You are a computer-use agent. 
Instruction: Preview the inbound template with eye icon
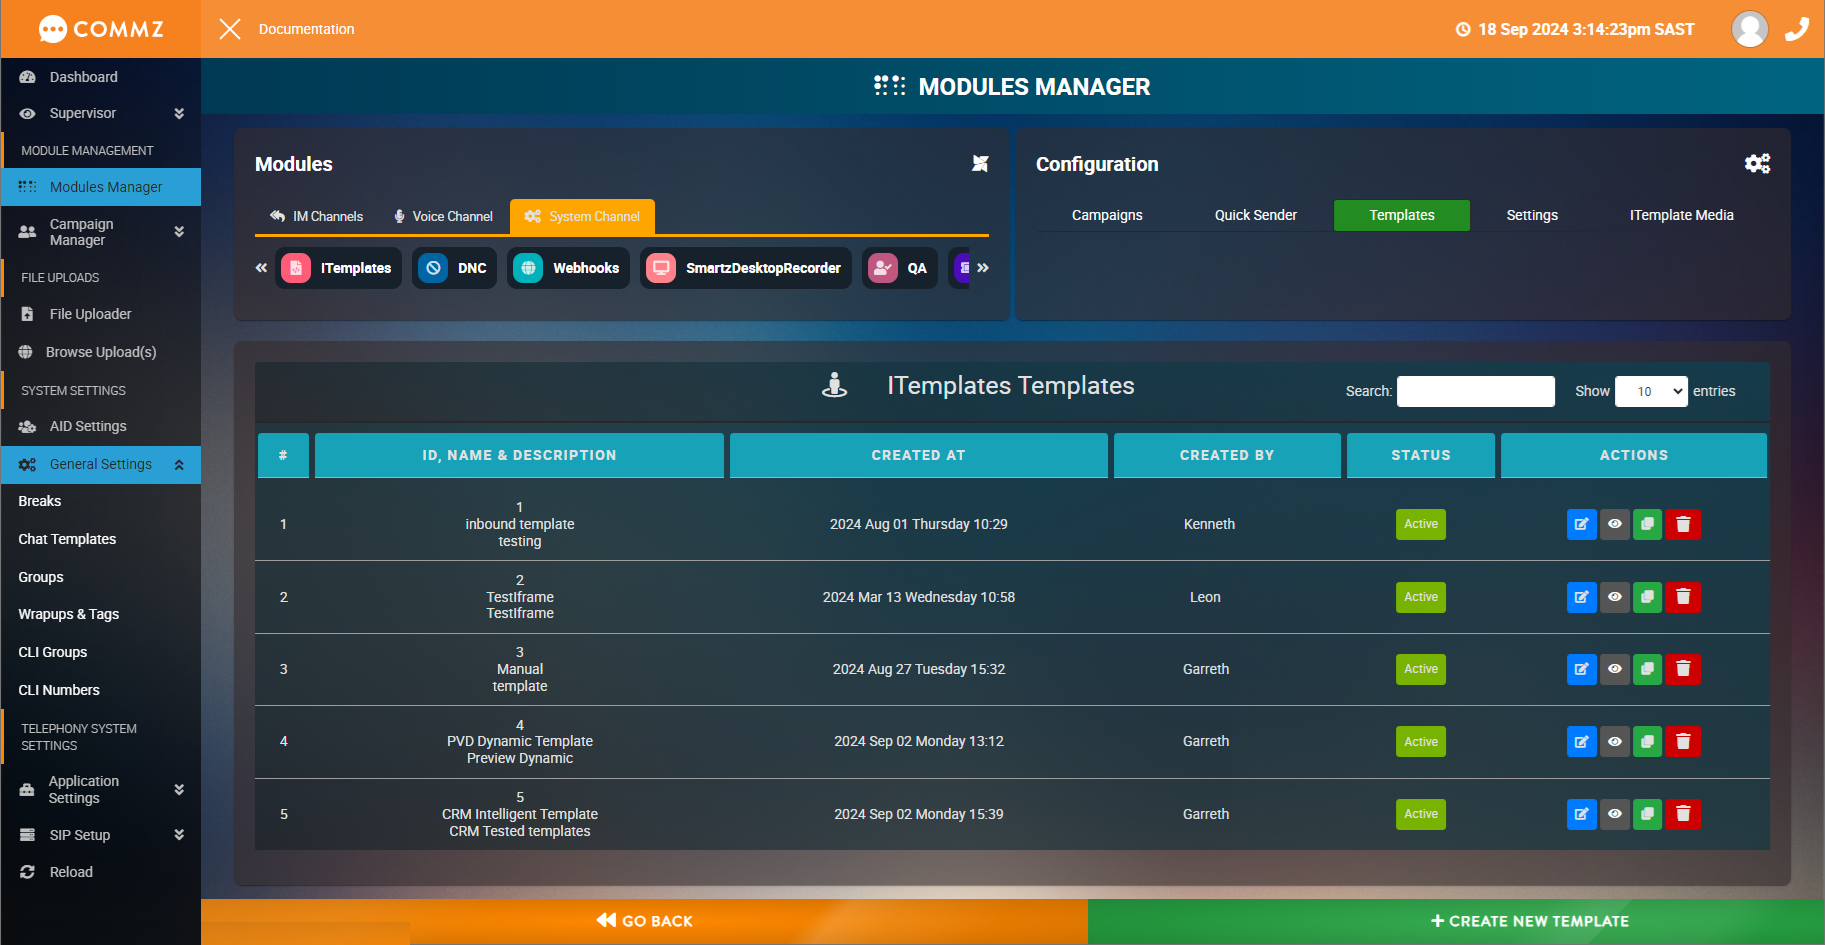pyautogui.click(x=1615, y=524)
